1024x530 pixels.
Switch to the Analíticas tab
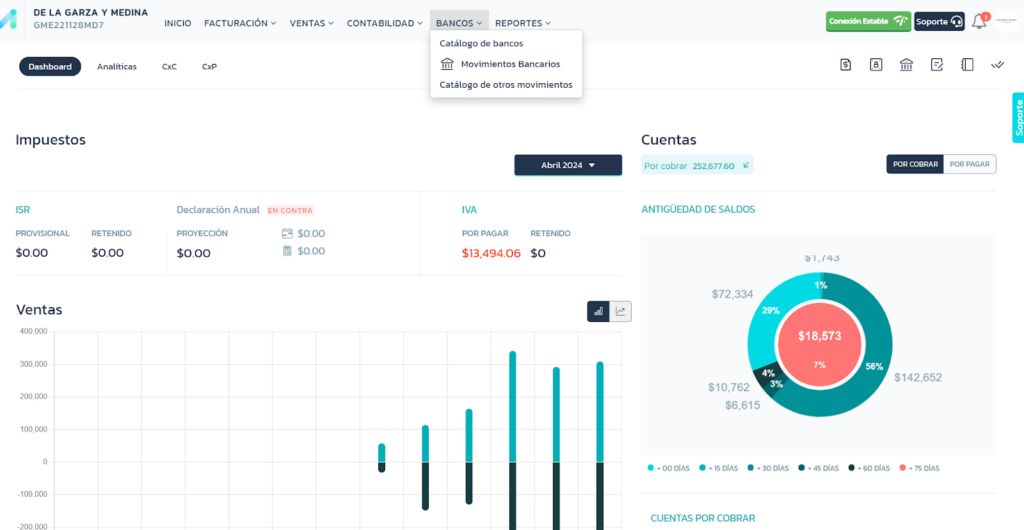(x=117, y=67)
